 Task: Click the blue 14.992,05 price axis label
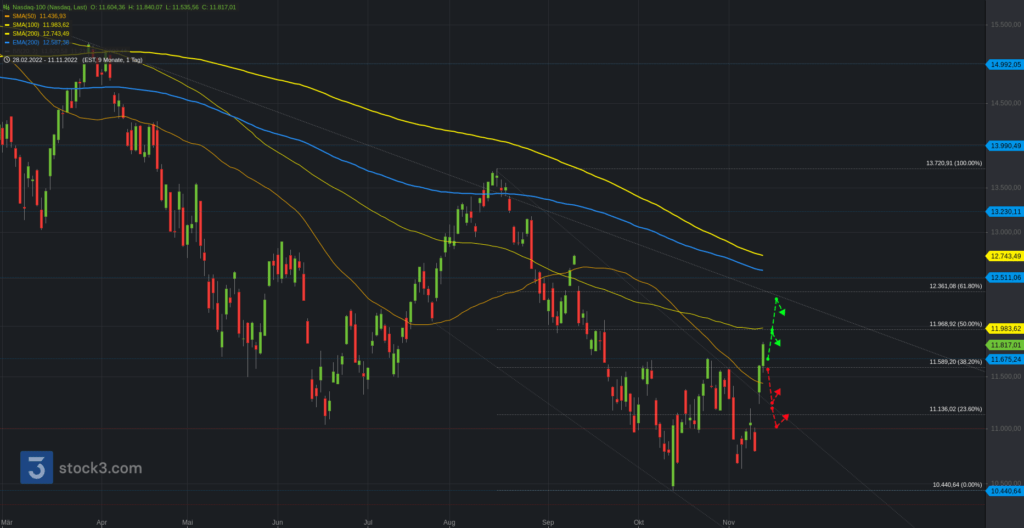click(1003, 64)
